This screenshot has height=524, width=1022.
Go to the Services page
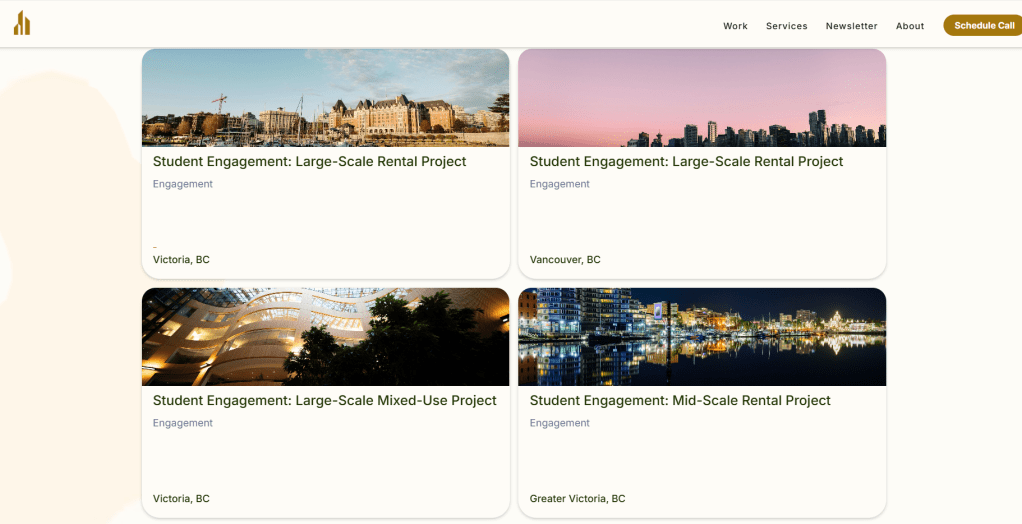786,26
